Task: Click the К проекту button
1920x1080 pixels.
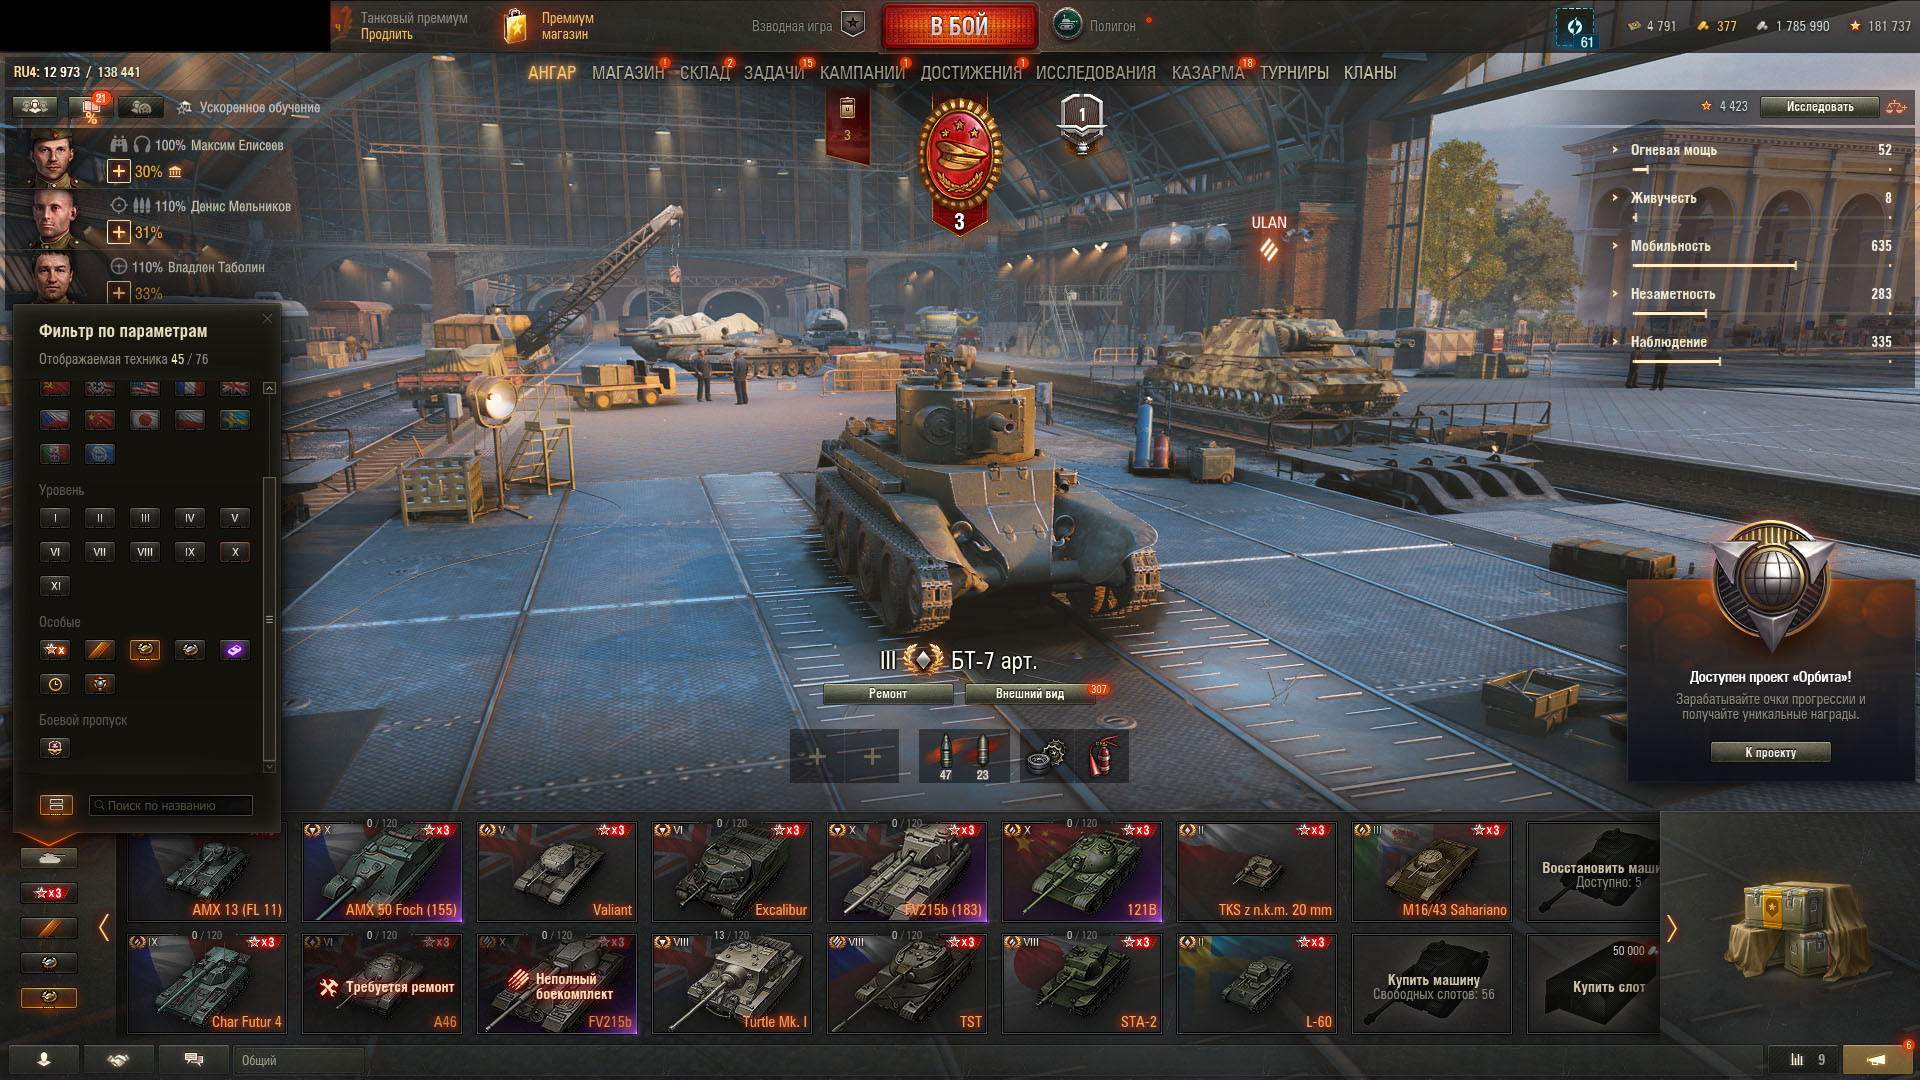Action: click(x=1770, y=752)
